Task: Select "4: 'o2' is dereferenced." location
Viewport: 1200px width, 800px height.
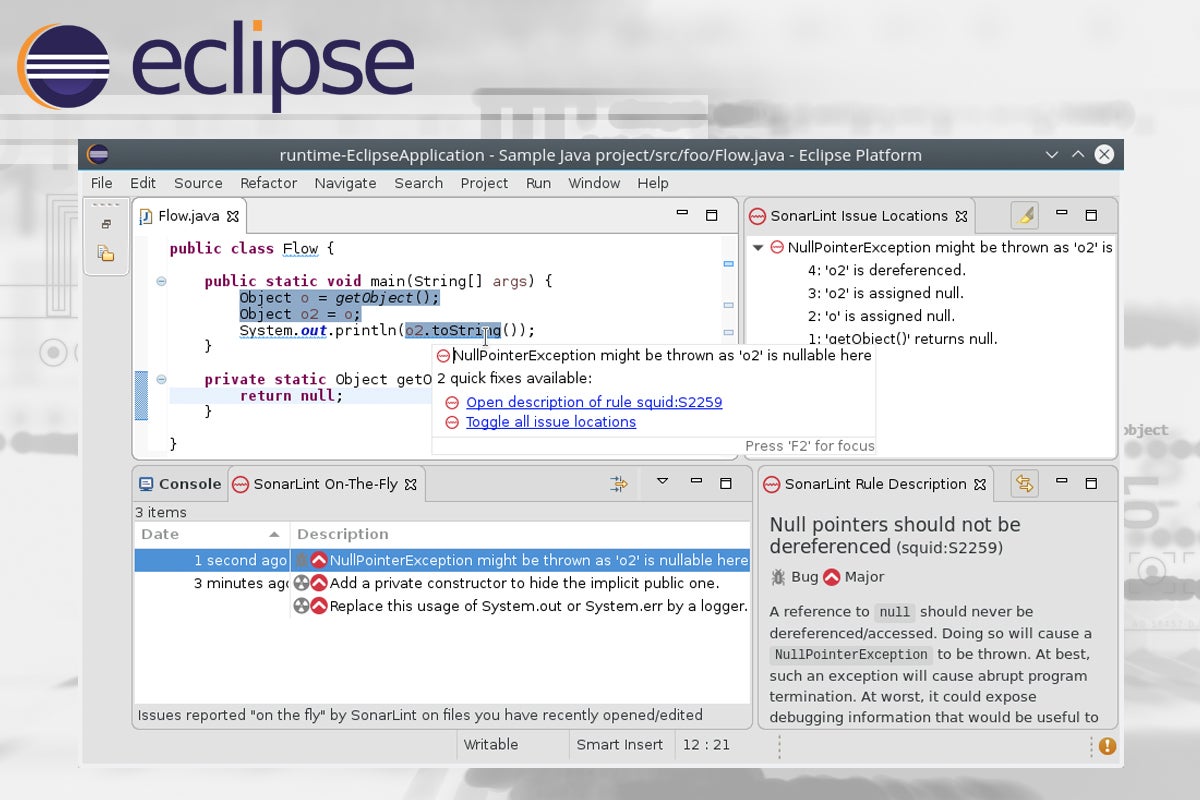Action: [886, 270]
